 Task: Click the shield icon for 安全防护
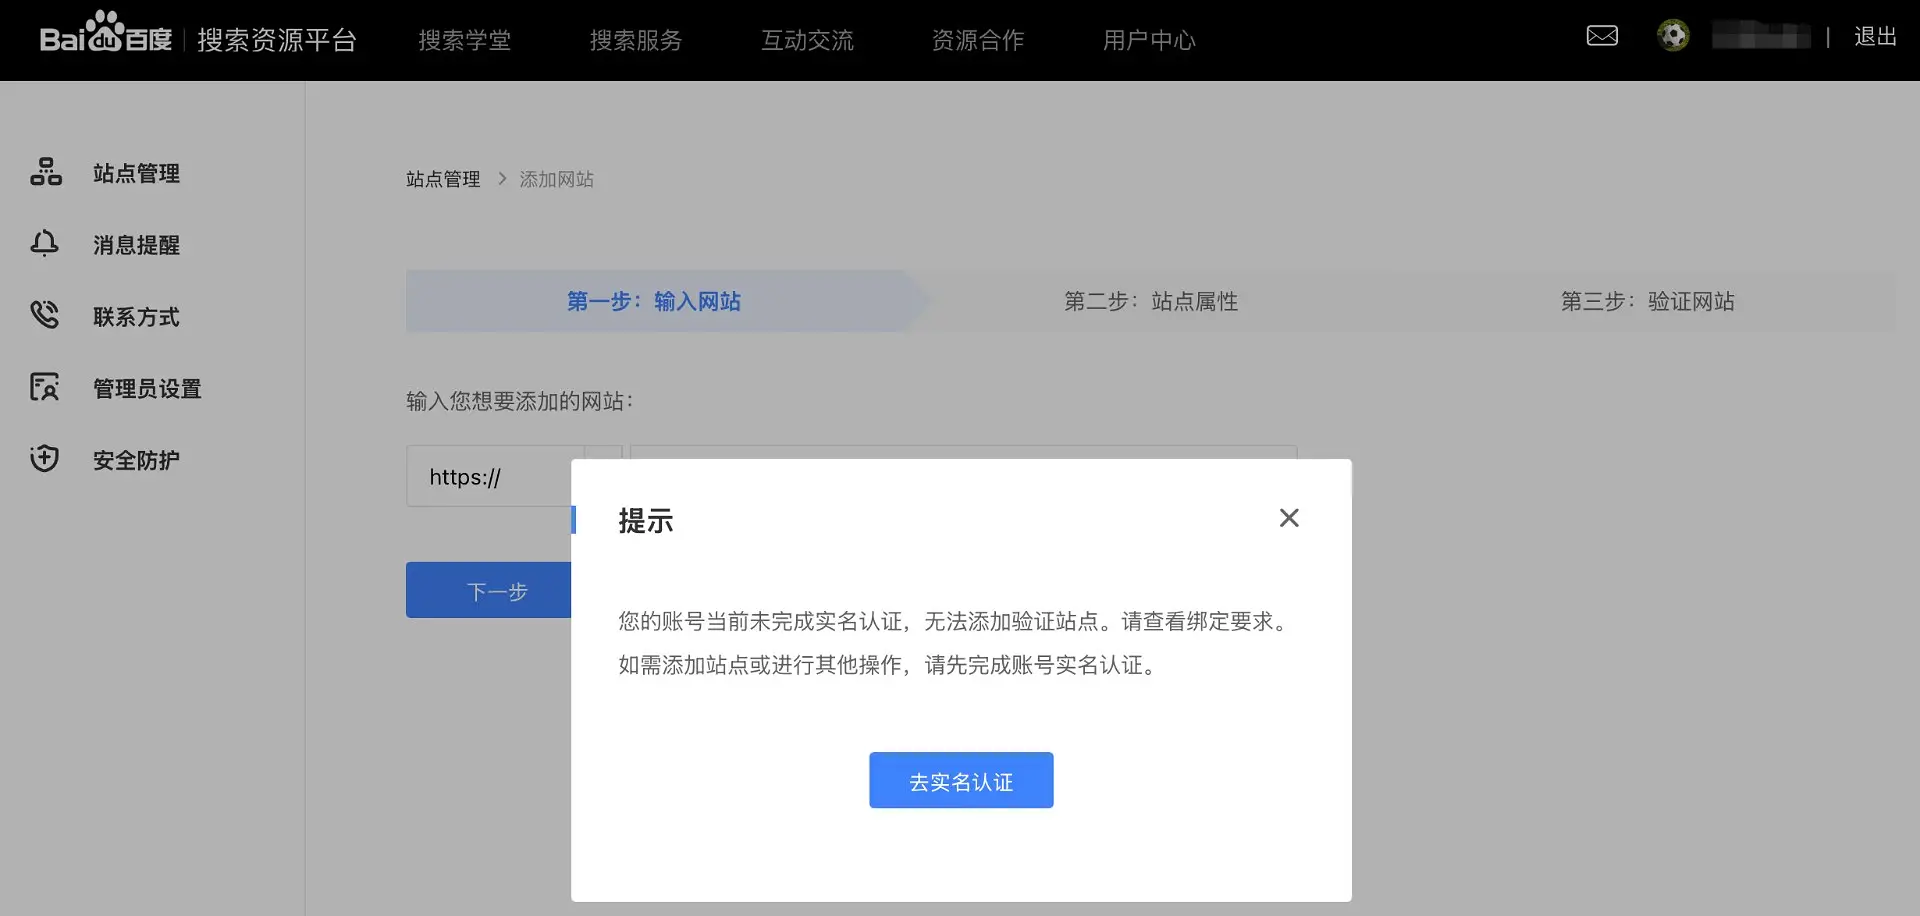pos(45,459)
